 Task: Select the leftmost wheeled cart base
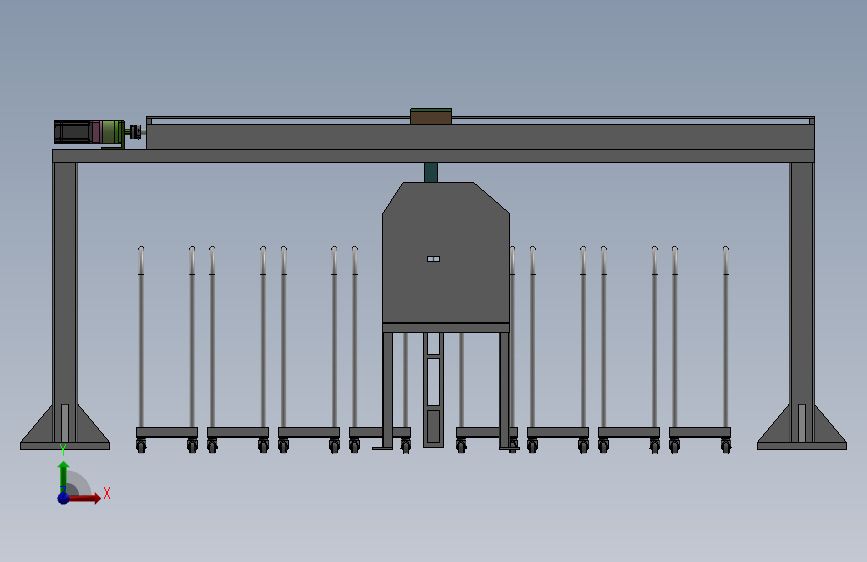(x=167, y=432)
